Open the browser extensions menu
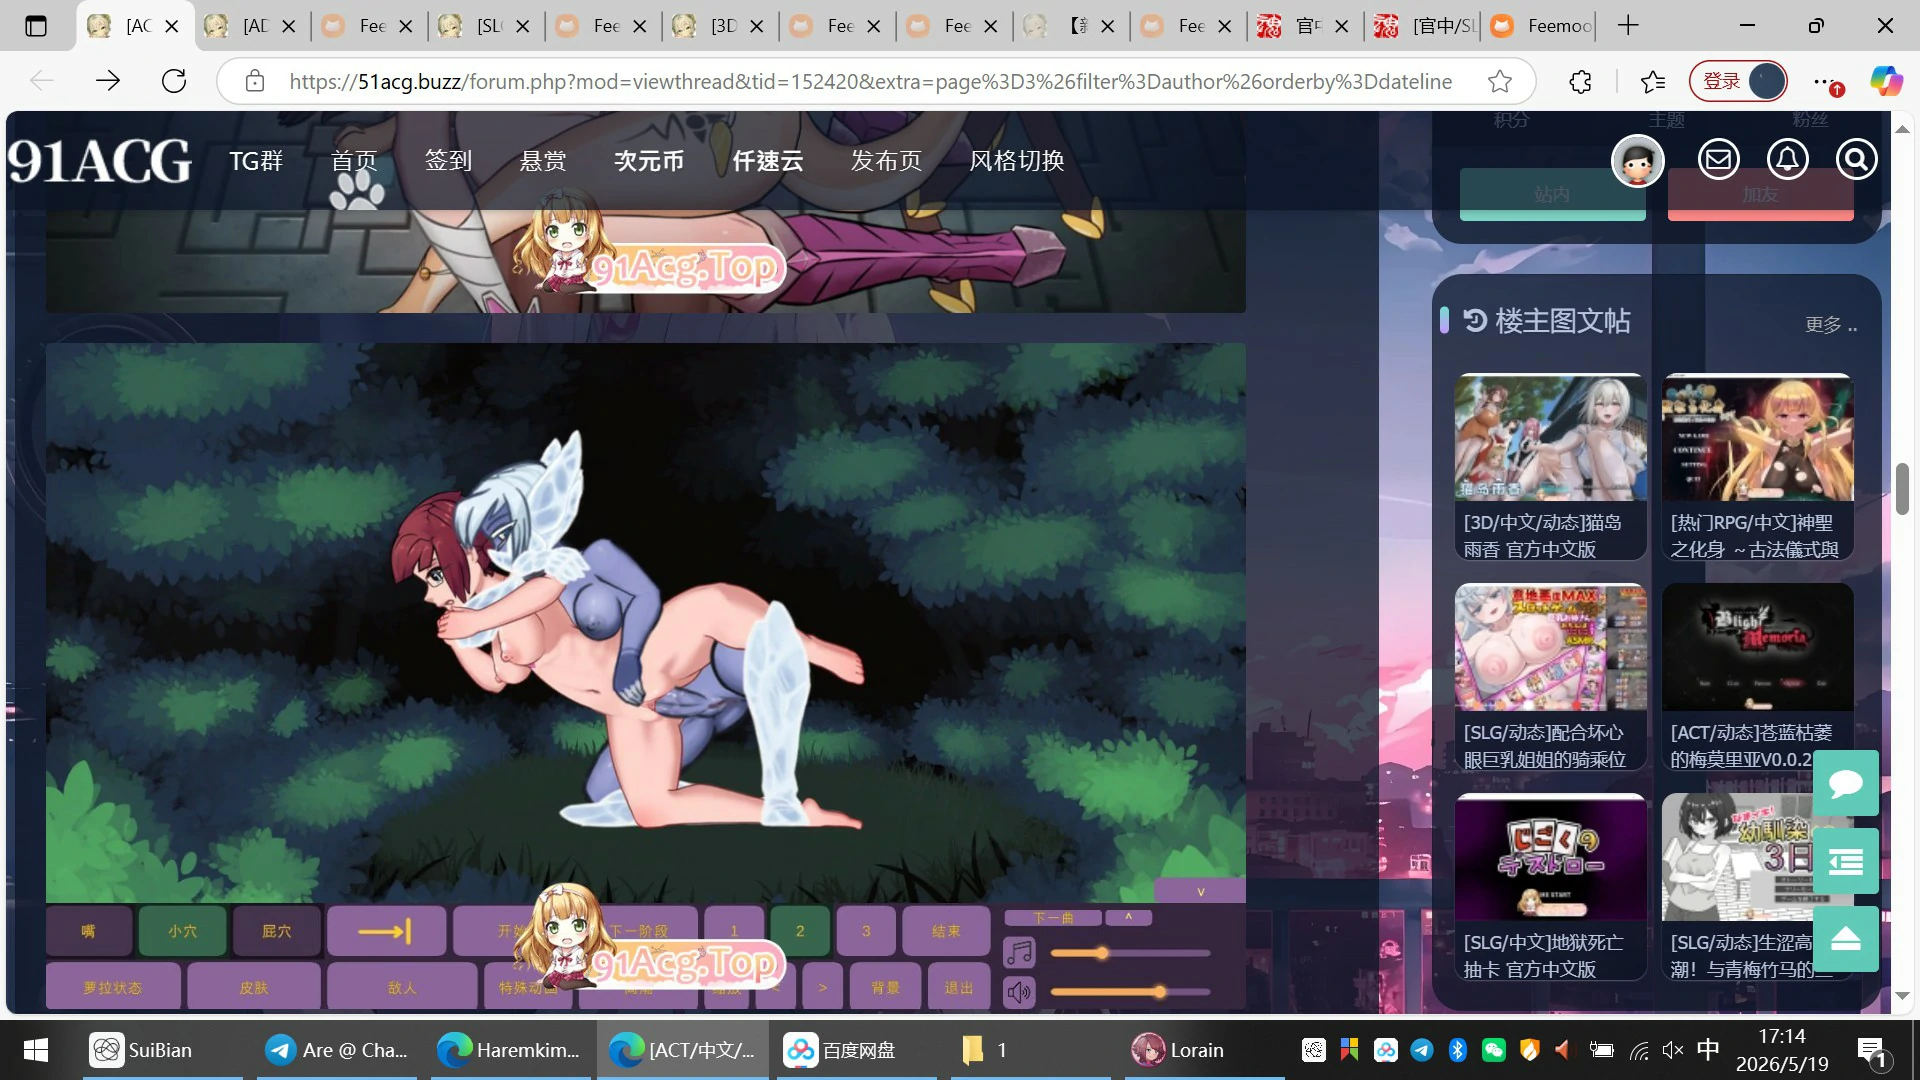The height and width of the screenshot is (1080, 1920). [x=1580, y=81]
